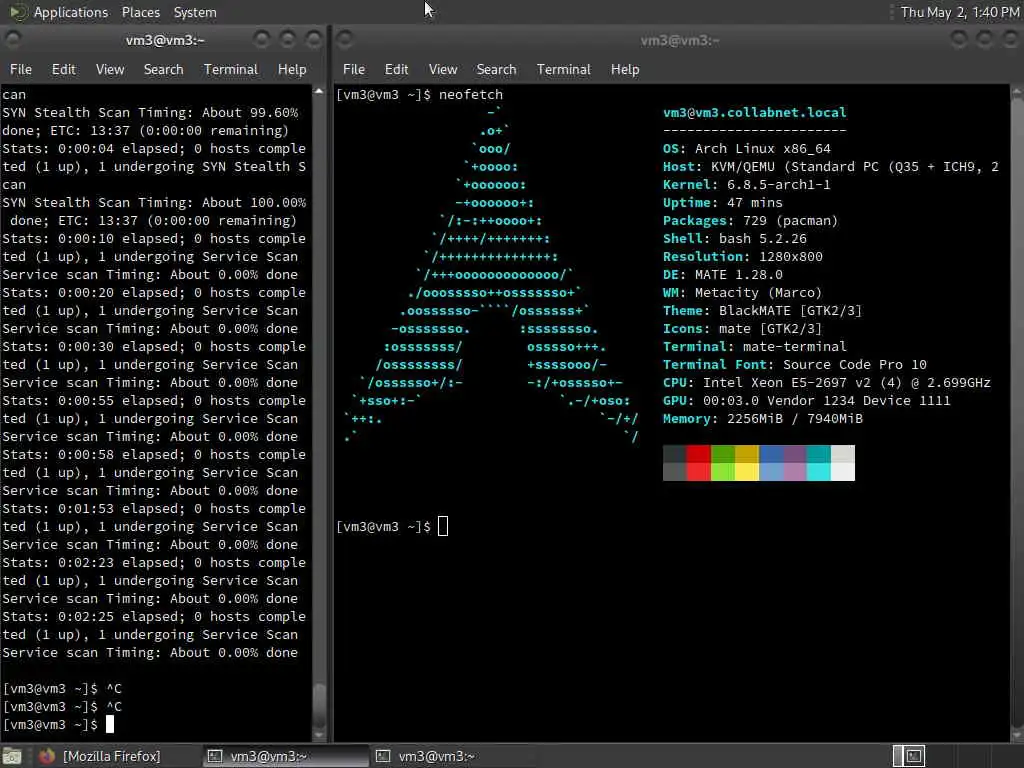This screenshot has width=1024, height=768.
Task: Open the Places menu in top panel
Action: click(x=140, y=12)
